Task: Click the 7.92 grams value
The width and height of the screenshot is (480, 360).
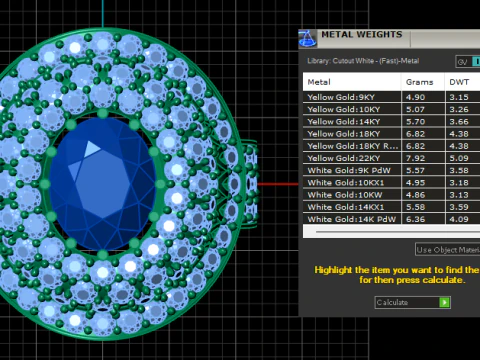Action: pyautogui.click(x=415, y=158)
